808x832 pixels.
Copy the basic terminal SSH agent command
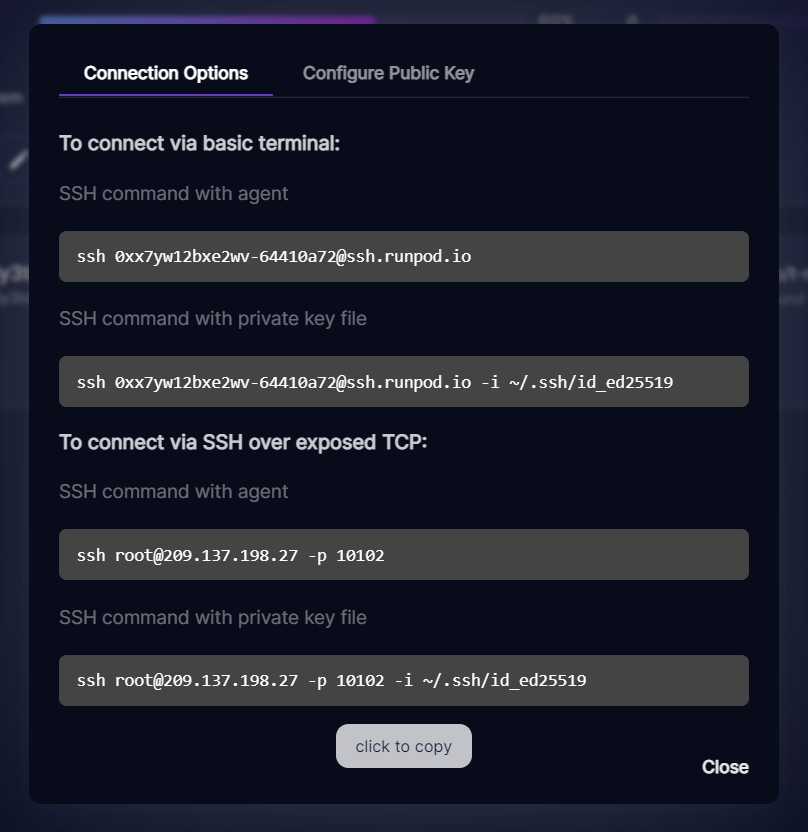click(403, 256)
